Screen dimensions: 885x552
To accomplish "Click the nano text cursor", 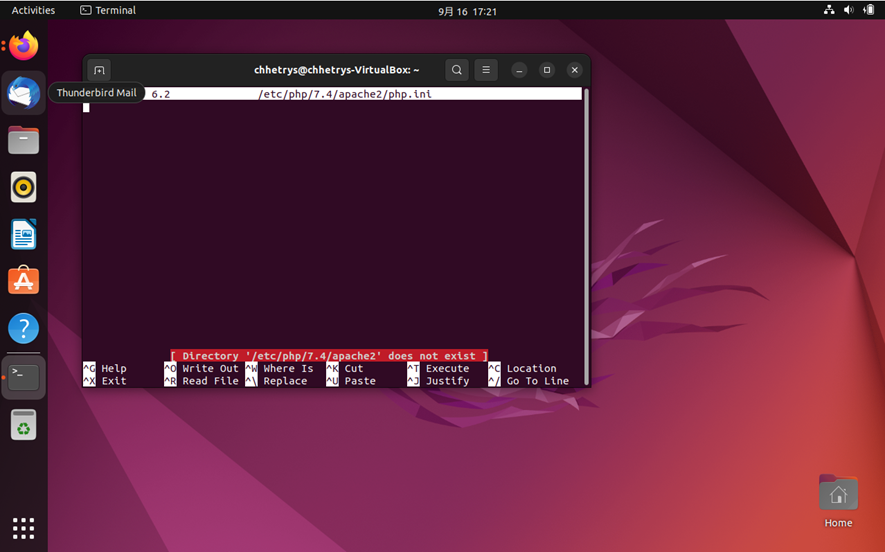I will (x=86, y=107).
